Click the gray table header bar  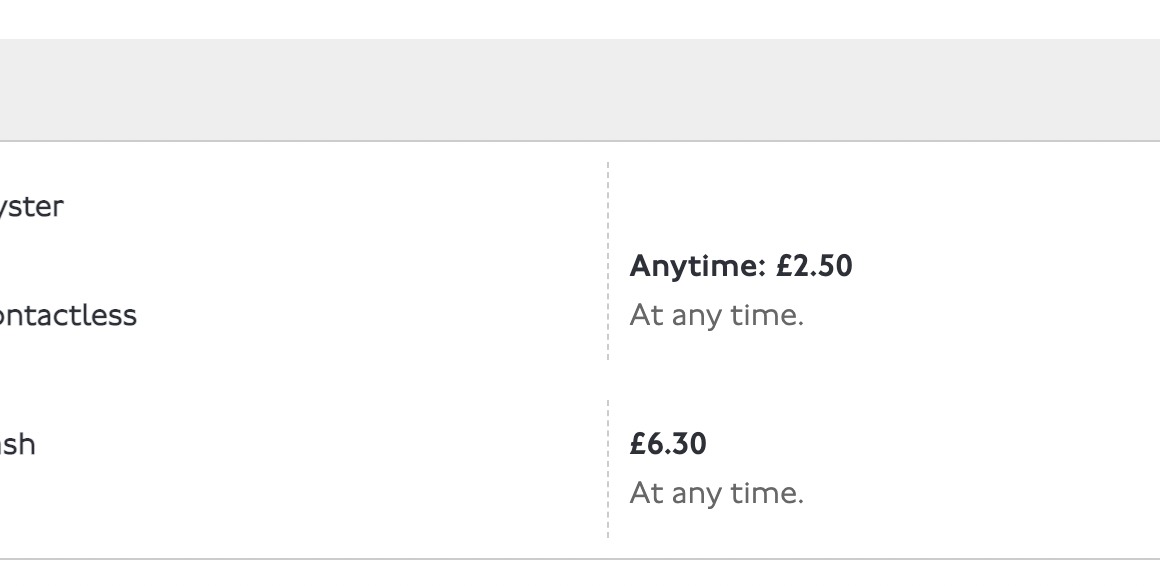(x=580, y=90)
